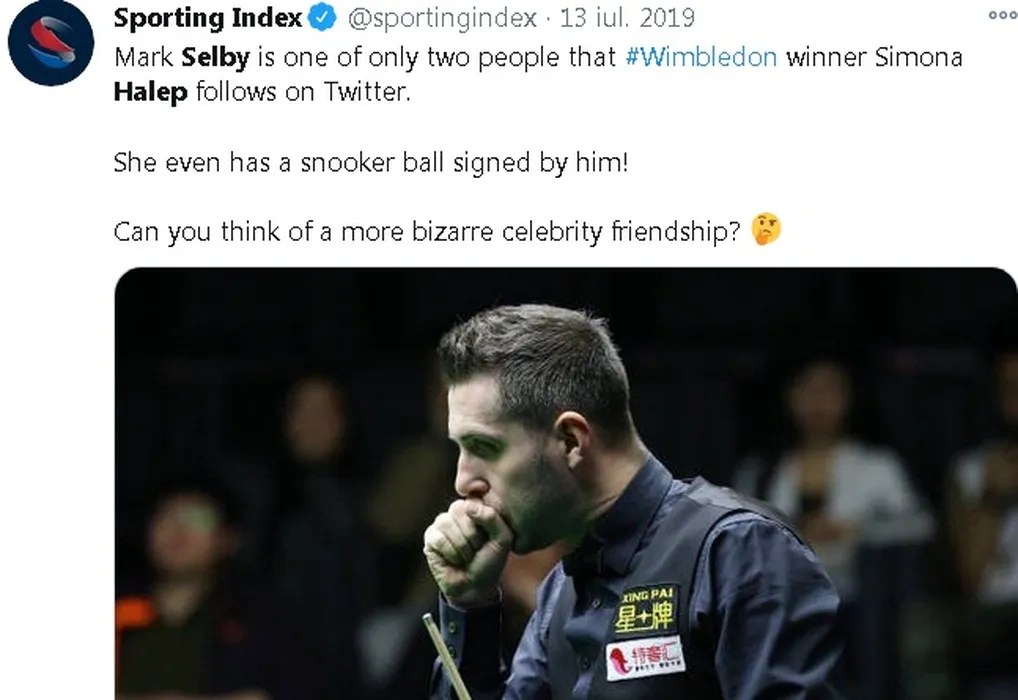Click the snooker cue tip in photo

(429, 619)
